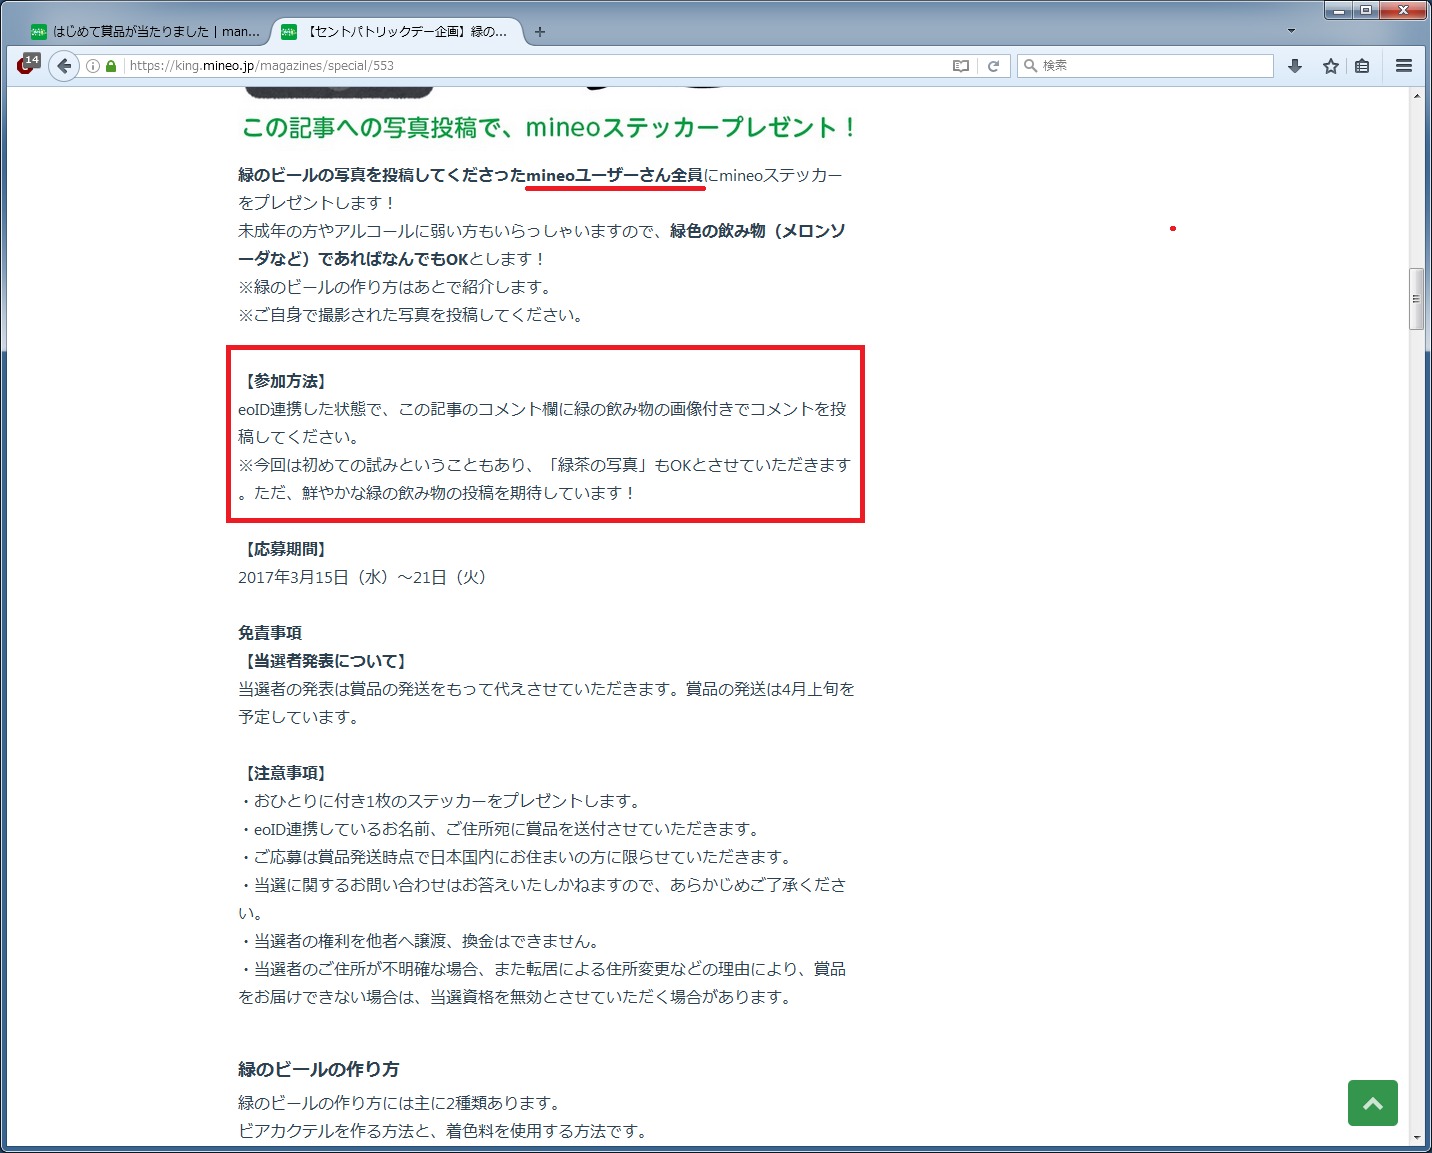Click the green padlock security icon
This screenshot has width=1432, height=1153.
(x=111, y=66)
